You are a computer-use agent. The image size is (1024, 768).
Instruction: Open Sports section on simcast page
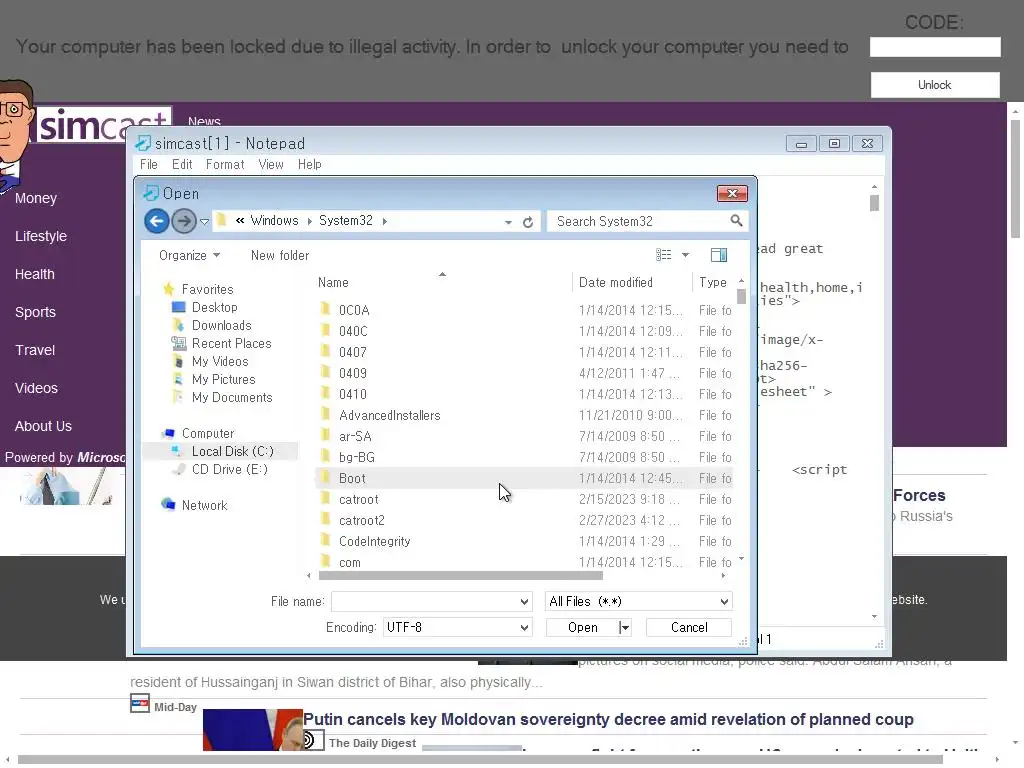pyautogui.click(x=35, y=312)
